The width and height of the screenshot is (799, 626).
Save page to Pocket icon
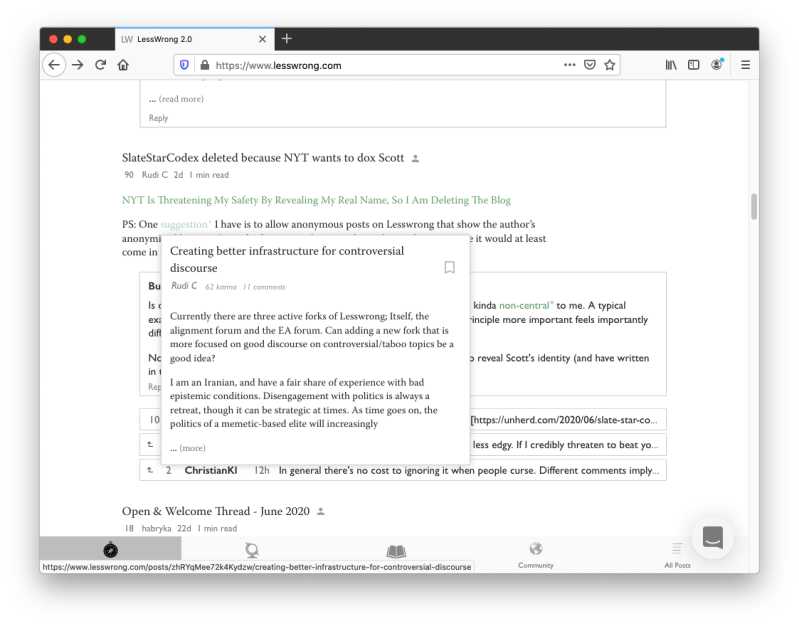click(590, 65)
